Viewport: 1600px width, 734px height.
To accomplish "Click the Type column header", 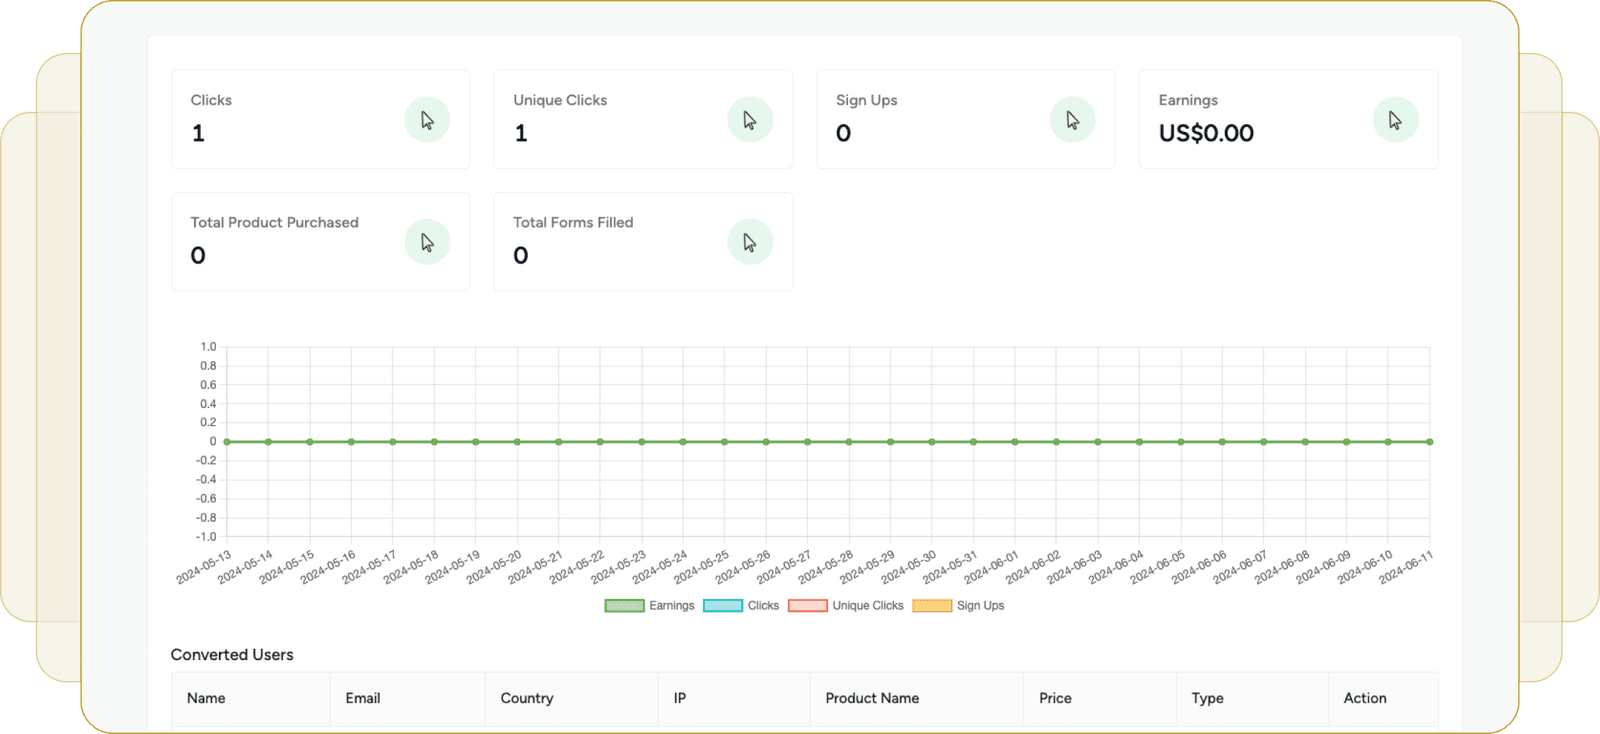I will coord(1207,698).
